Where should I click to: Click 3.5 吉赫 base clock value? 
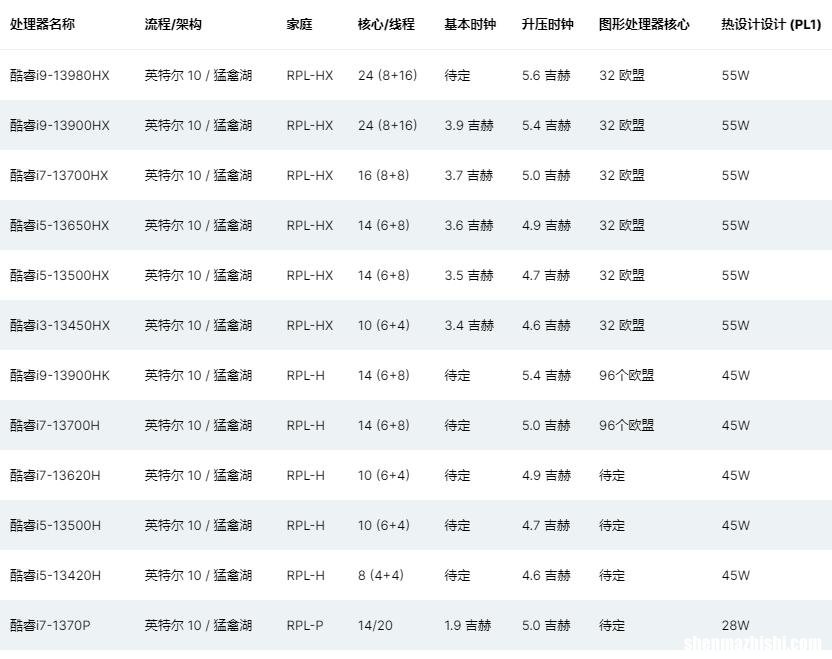point(469,275)
